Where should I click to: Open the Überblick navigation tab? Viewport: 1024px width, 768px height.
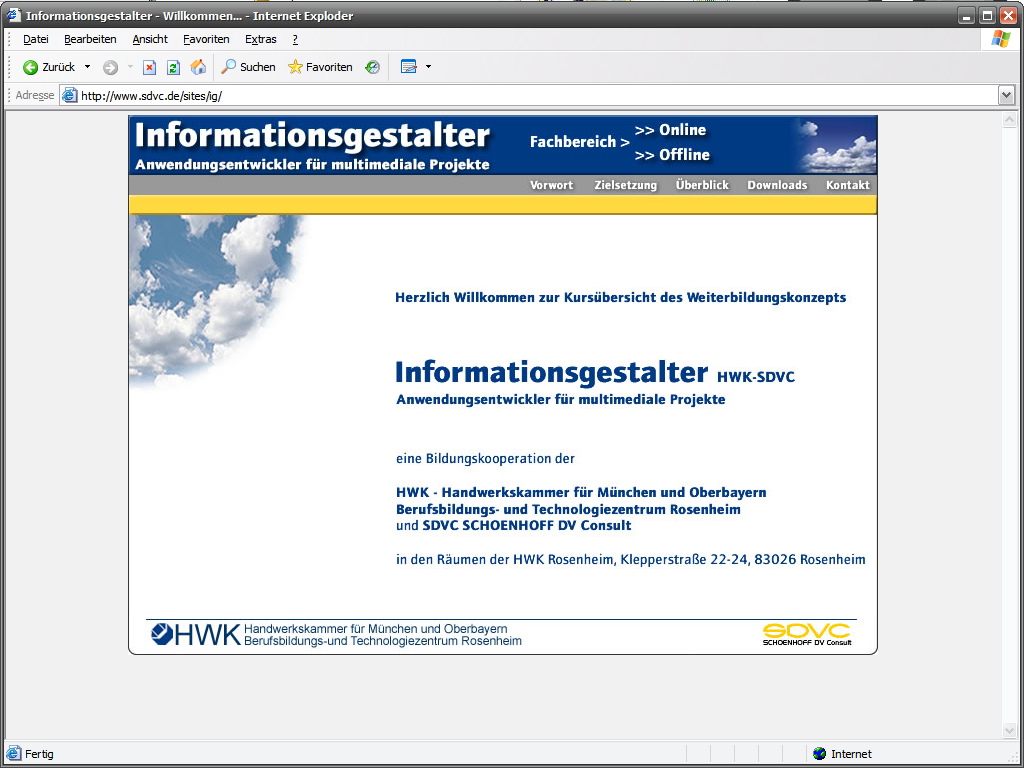[702, 185]
